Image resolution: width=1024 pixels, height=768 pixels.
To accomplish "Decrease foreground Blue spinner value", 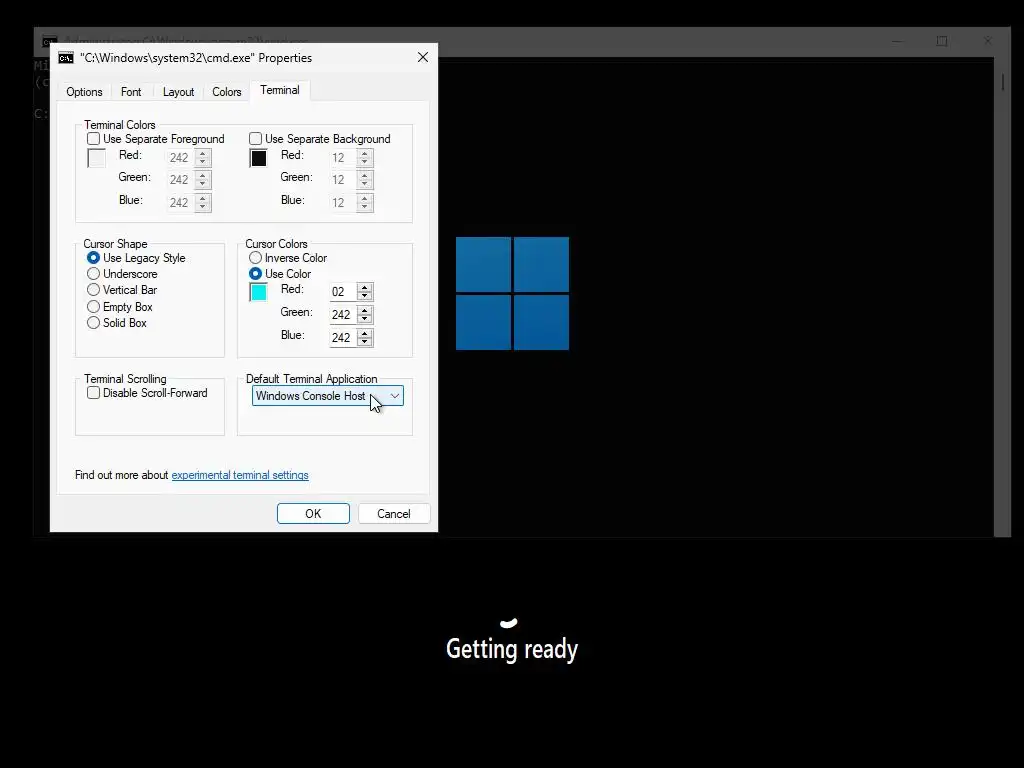I will (203, 207).
